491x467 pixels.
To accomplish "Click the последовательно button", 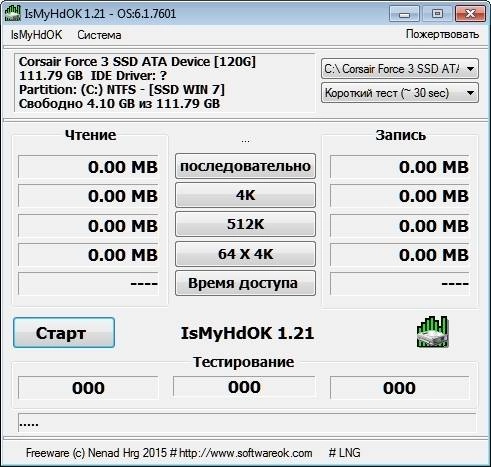I will coord(245,166).
